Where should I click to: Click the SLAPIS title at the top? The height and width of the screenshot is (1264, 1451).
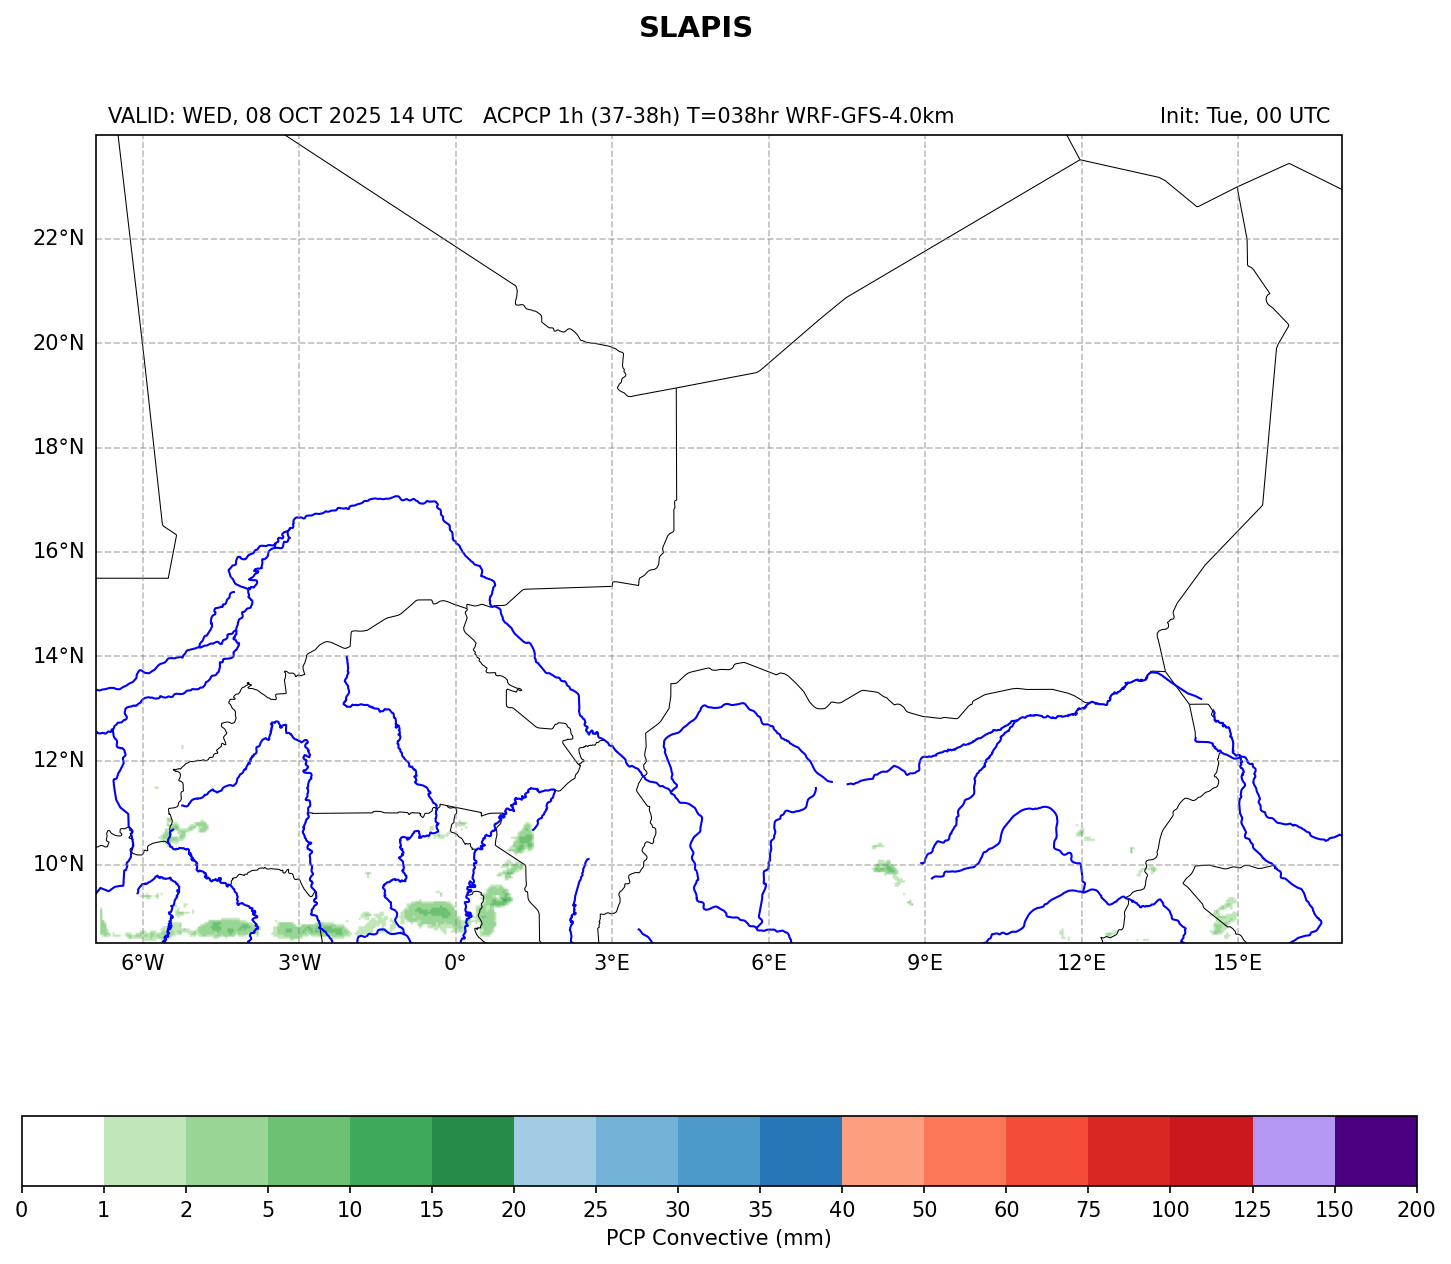tap(695, 28)
